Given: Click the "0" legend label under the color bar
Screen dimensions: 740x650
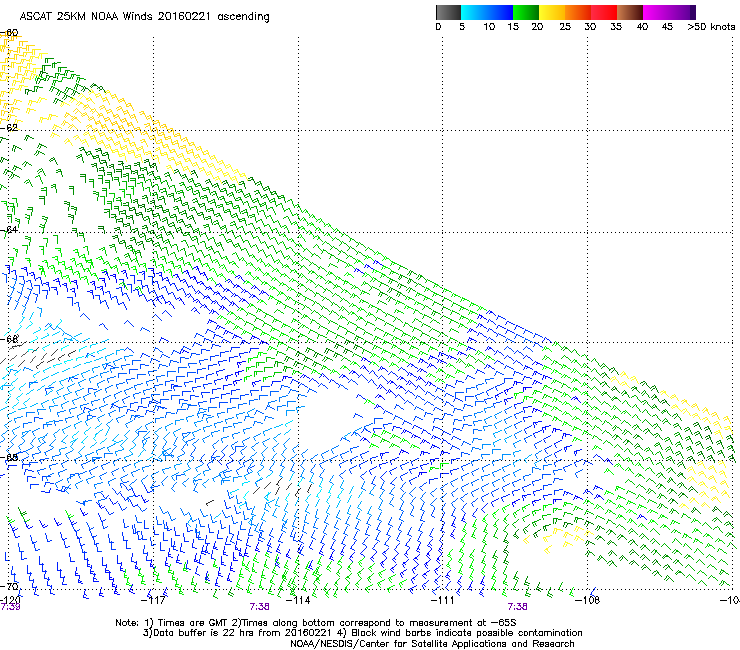Looking at the screenshot, I should click(438, 27).
